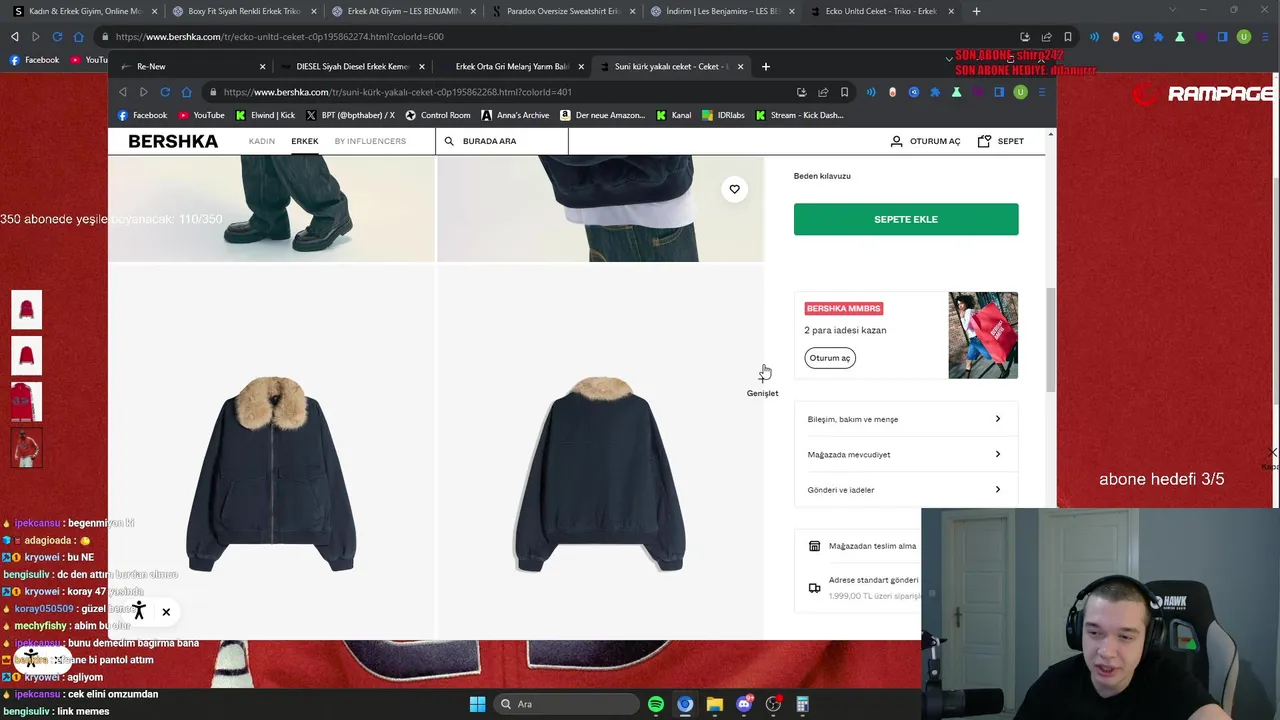The height and width of the screenshot is (720, 1280).
Task: Switch to Erkek Orta Gri Melanj tab
Action: pyautogui.click(x=512, y=66)
